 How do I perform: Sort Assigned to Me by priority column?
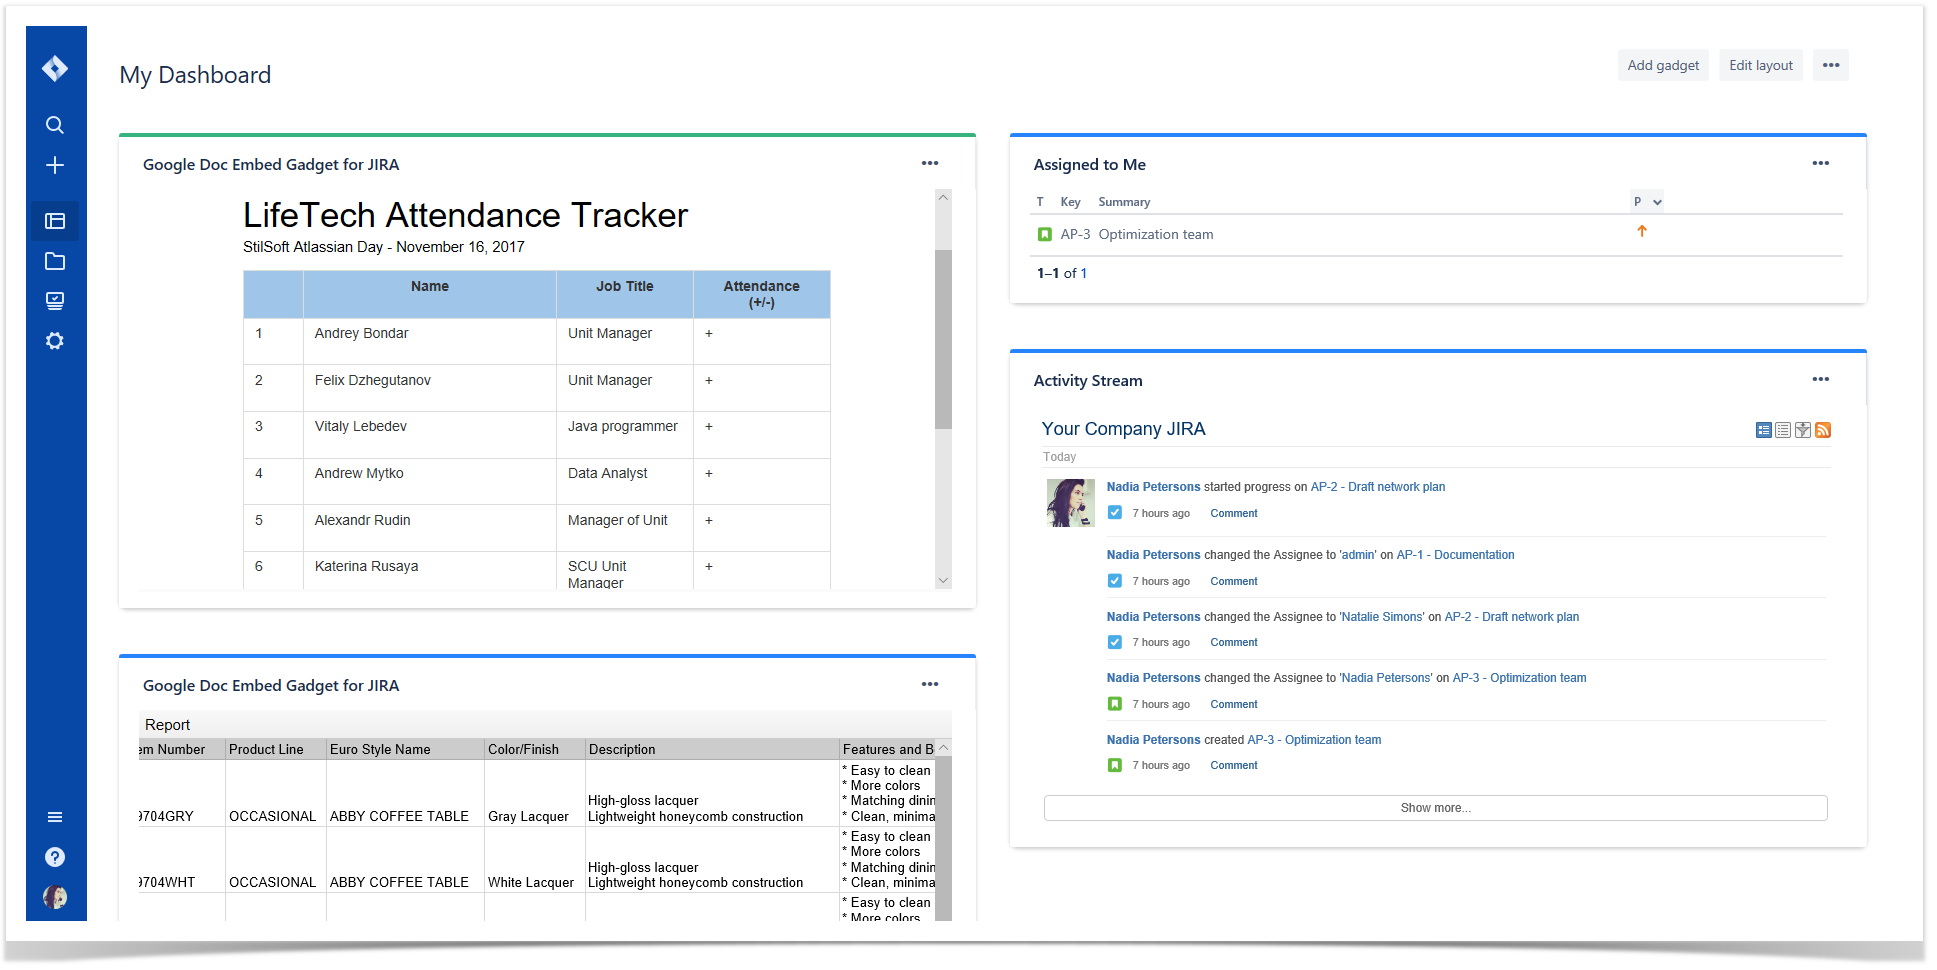[1646, 201]
